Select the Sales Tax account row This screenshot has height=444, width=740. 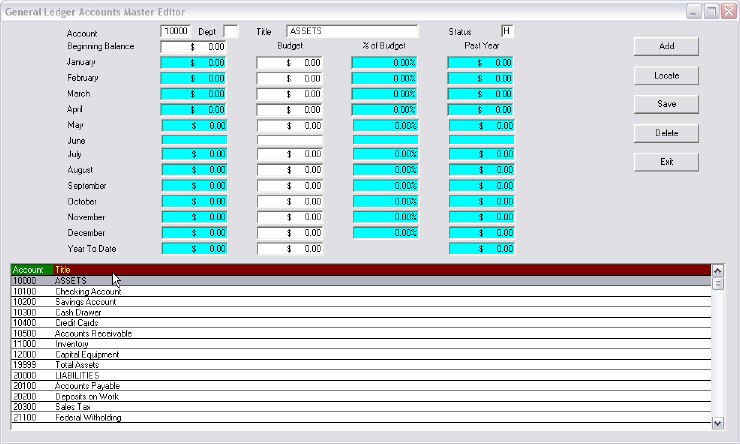[x=360, y=407]
